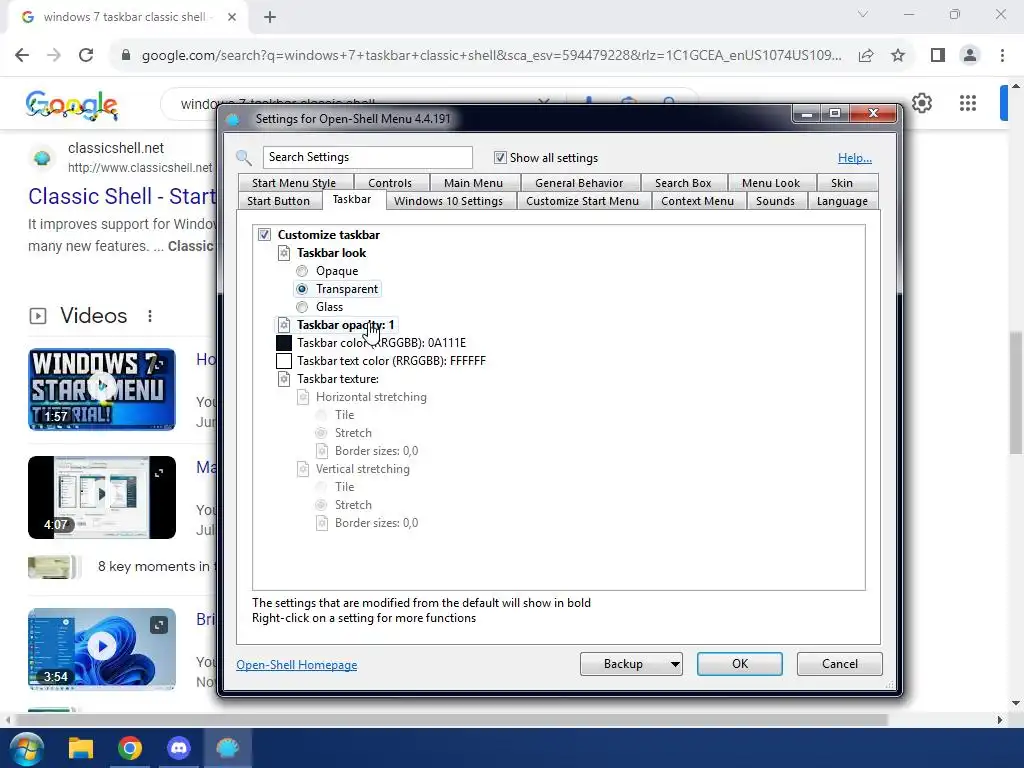Switch to the Sounds tab
The width and height of the screenshot is (1024, 768).
(775, 201)
